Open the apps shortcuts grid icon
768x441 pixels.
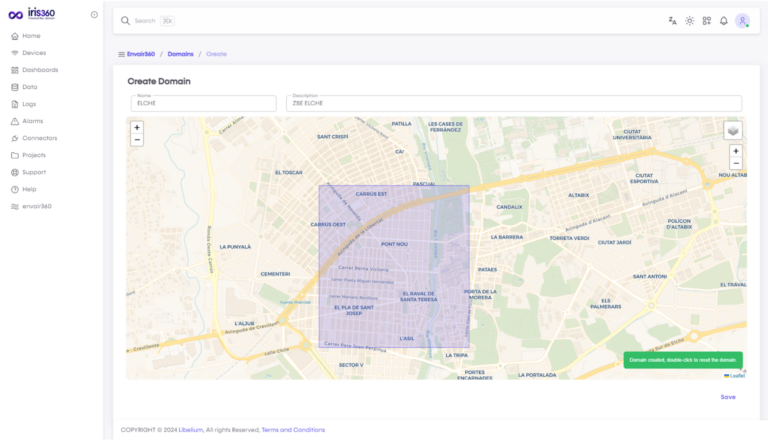[706, 20]
